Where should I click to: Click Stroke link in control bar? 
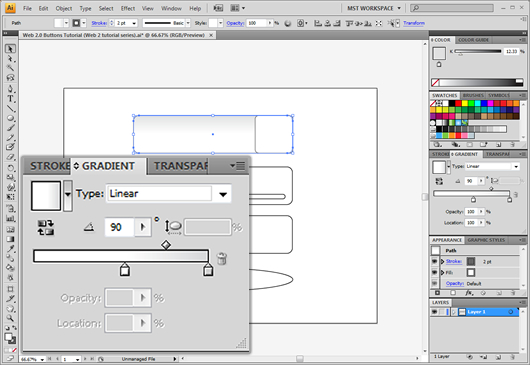(99, 23)
